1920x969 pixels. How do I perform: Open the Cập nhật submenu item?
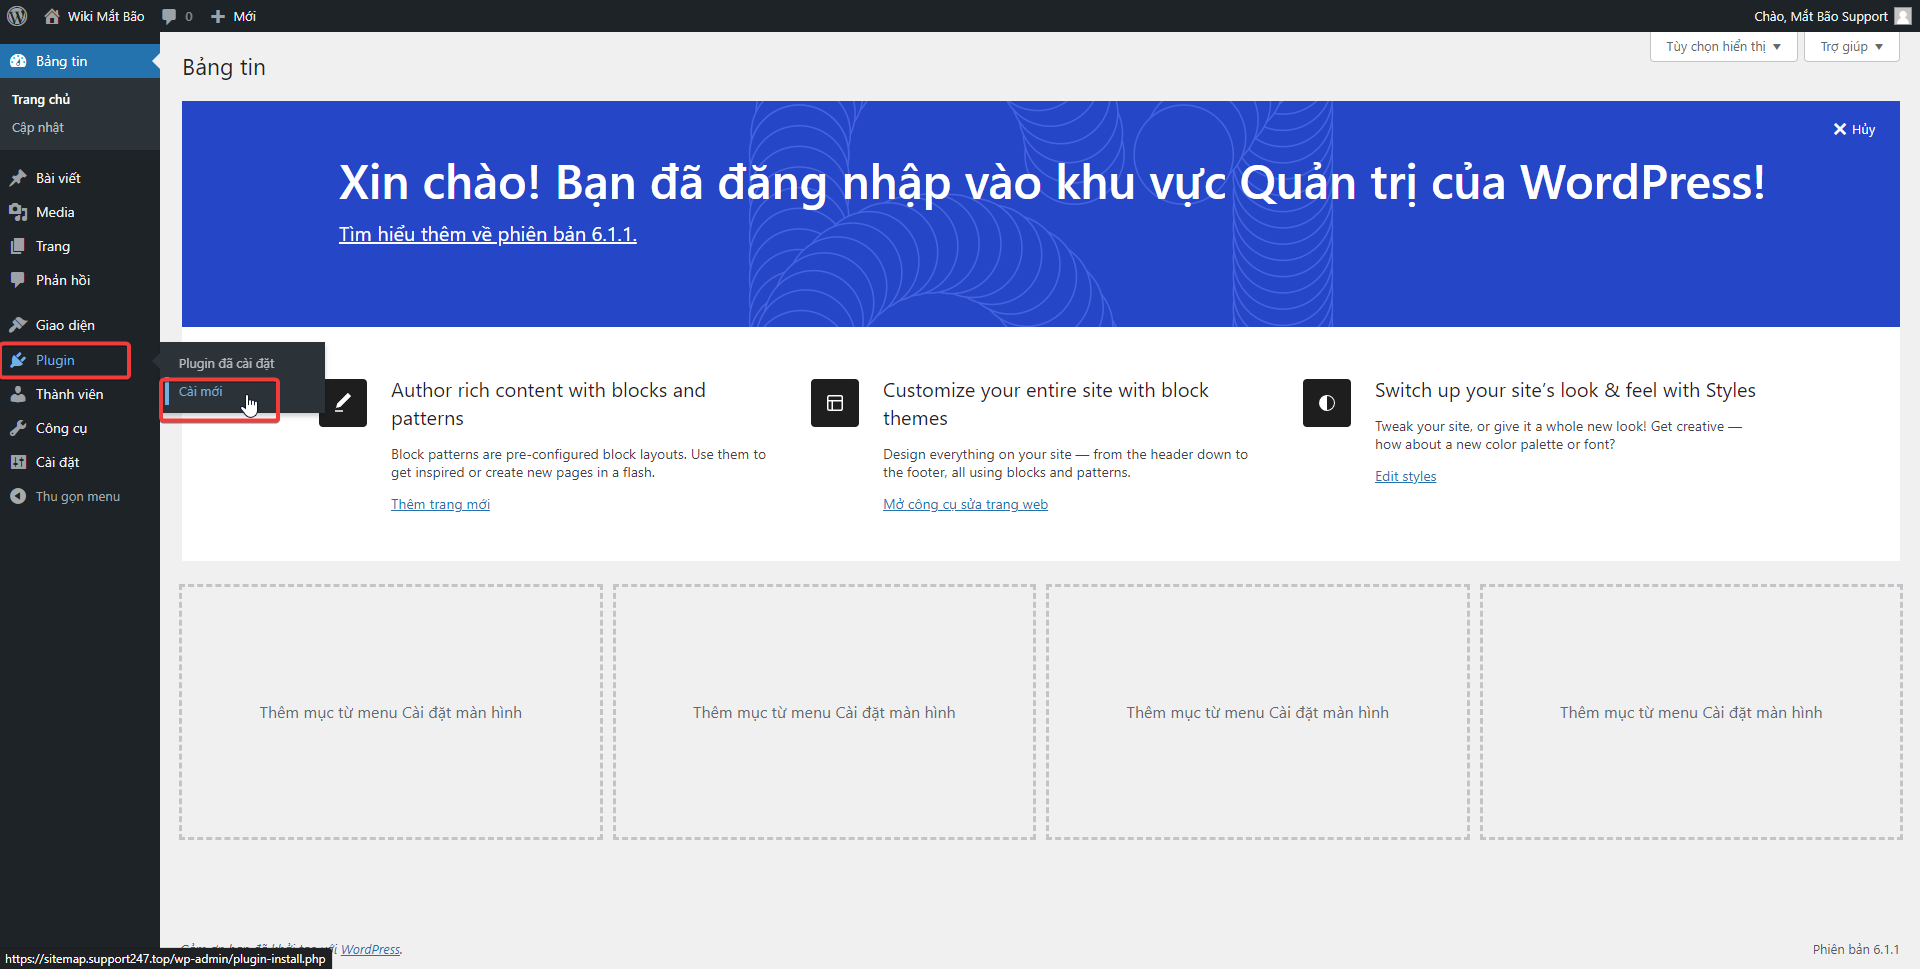[x=38, y=127]
